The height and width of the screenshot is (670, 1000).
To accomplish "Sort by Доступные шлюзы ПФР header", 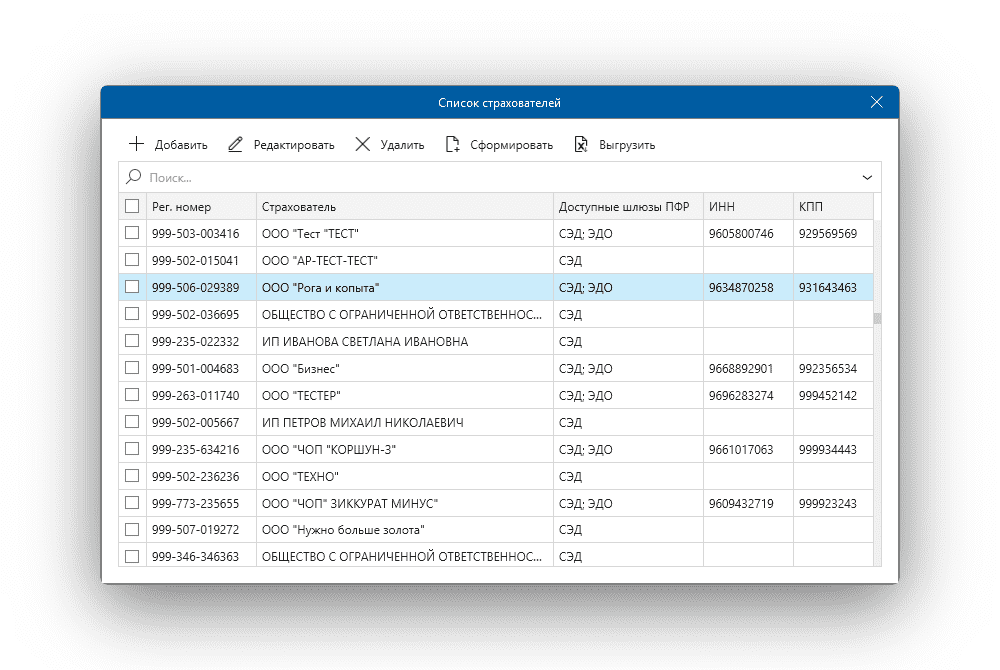I will (x=628, y=207).
